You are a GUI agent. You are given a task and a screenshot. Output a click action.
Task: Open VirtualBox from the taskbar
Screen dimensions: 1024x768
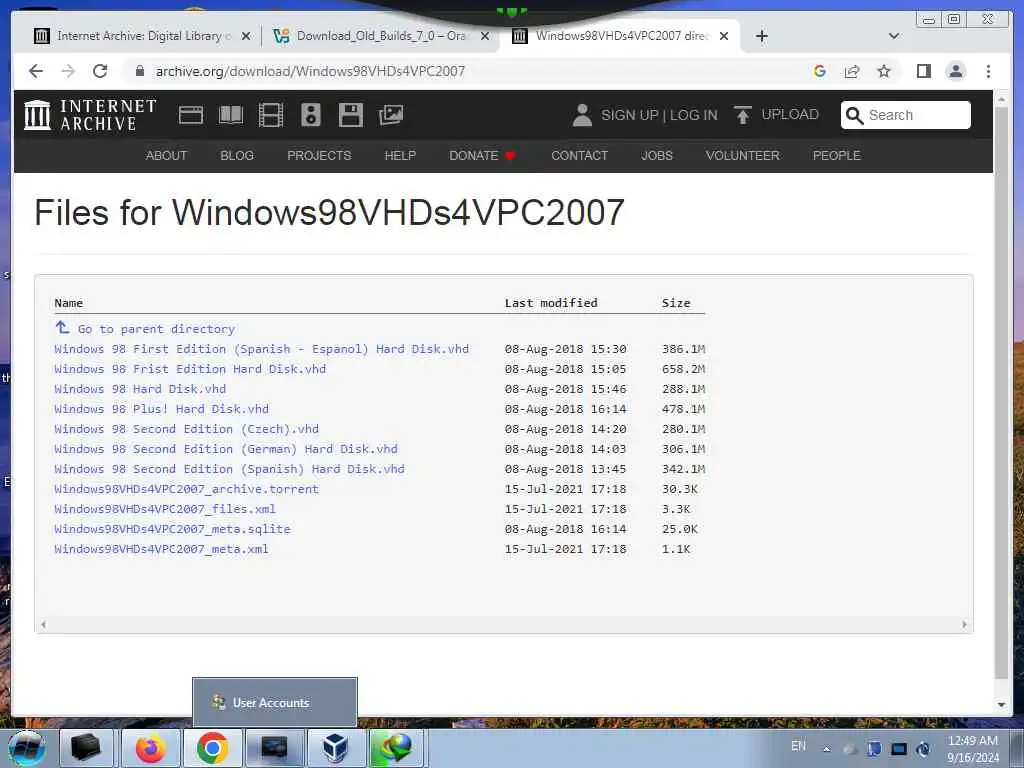(x=335, y=748)
